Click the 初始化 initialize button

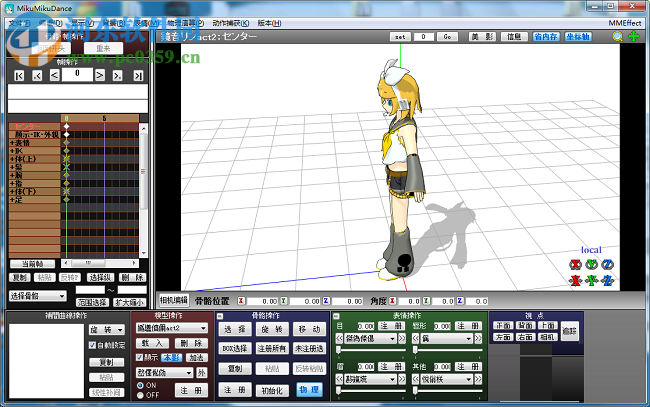(272, 390)
